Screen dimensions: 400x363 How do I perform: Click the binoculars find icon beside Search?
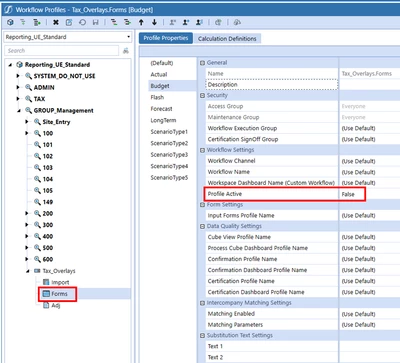coord(126,51)
